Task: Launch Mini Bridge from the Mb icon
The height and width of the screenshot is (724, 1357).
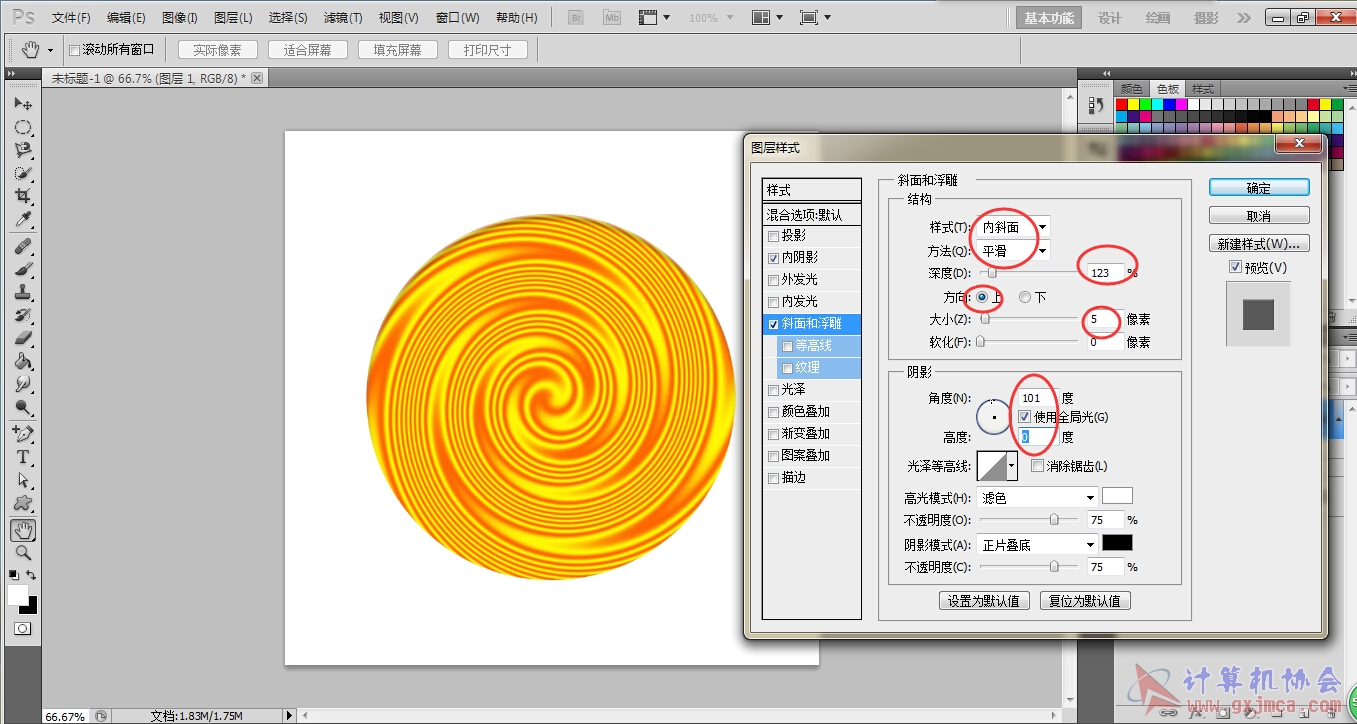Action: click(612, 18)
